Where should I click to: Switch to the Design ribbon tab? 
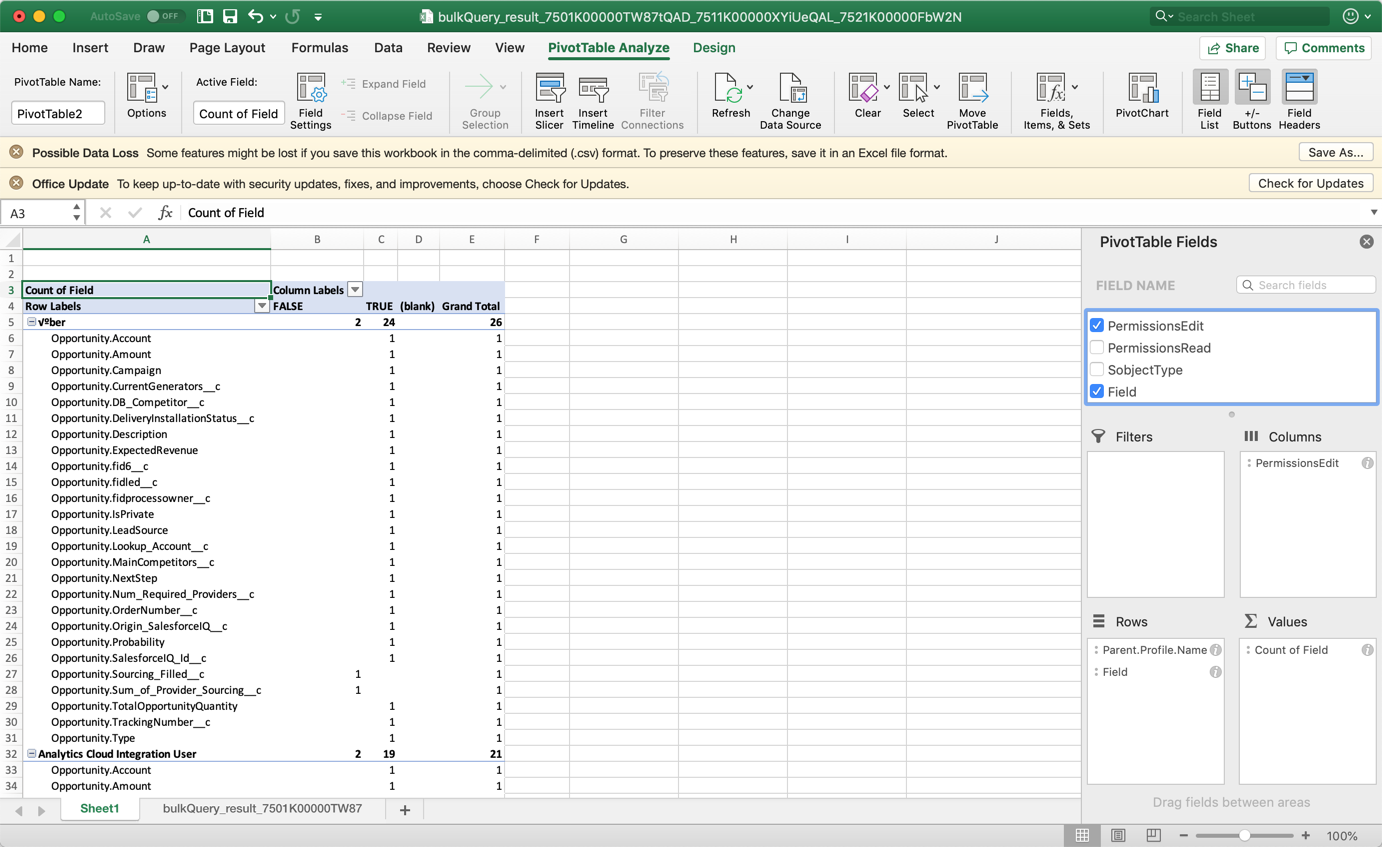[713, 47]
